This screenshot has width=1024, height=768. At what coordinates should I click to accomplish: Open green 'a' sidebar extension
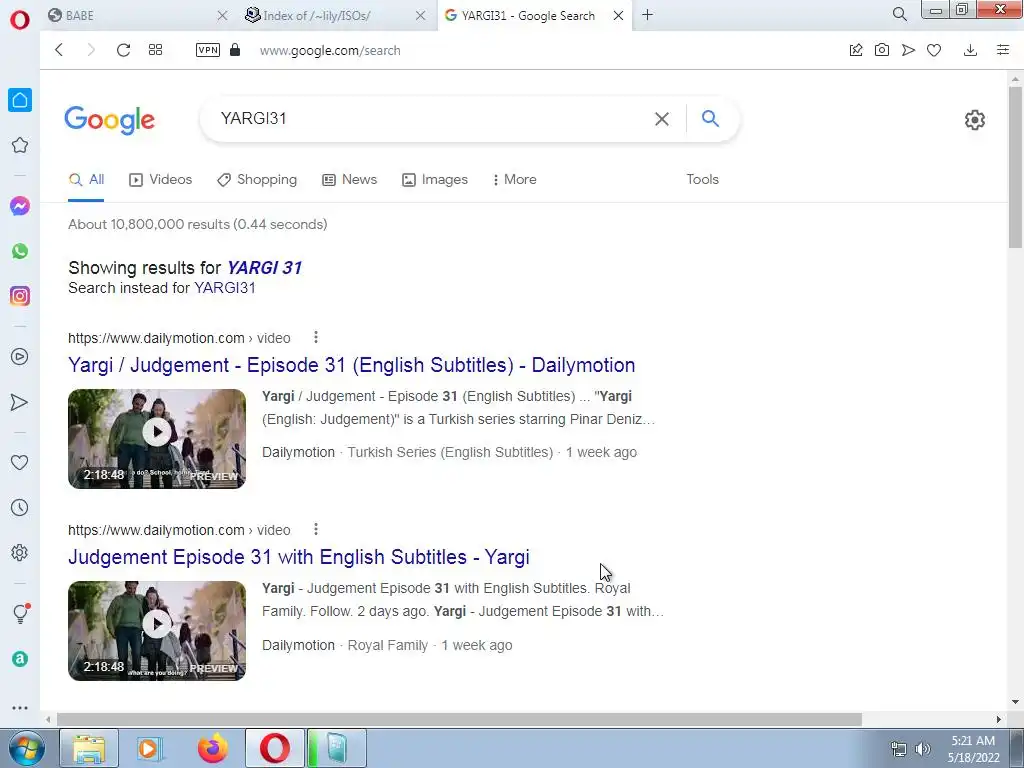tap(20, 659)
